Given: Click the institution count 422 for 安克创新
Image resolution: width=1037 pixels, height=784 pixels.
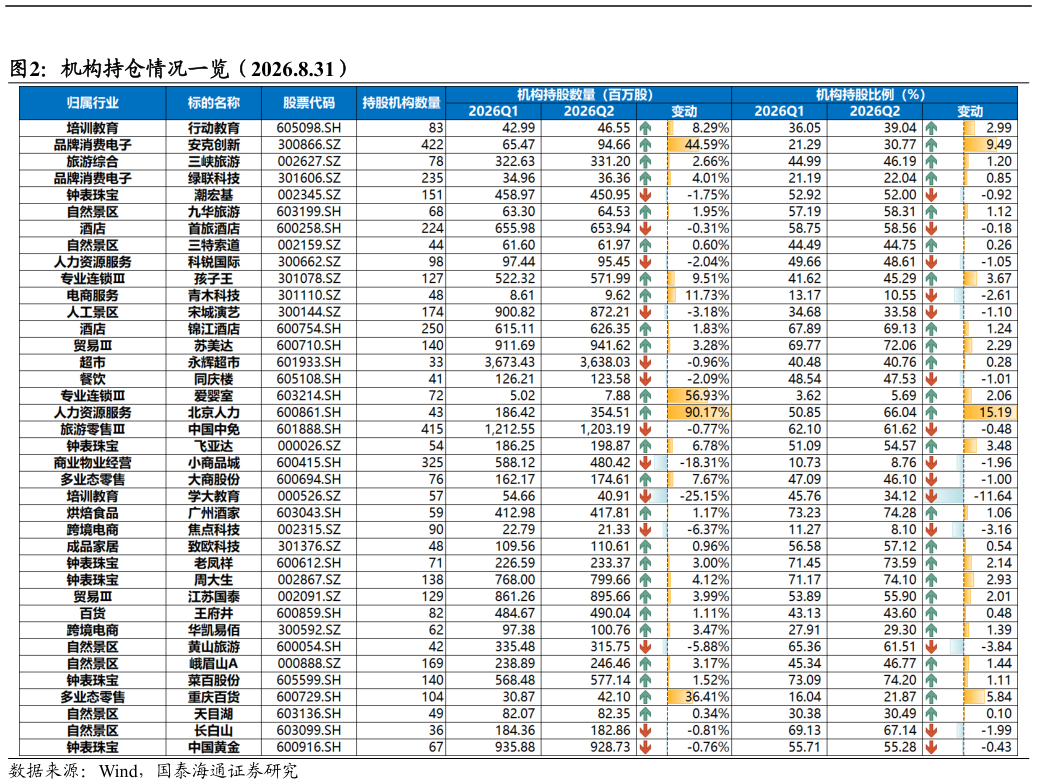Looking at the screenshot, I should pos(432,145).
